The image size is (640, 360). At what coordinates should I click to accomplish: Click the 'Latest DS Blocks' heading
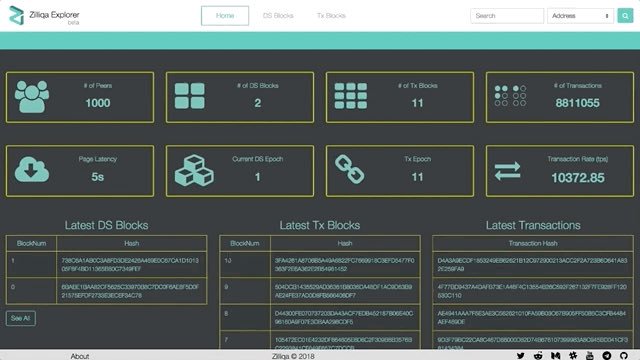pos(106,225)
